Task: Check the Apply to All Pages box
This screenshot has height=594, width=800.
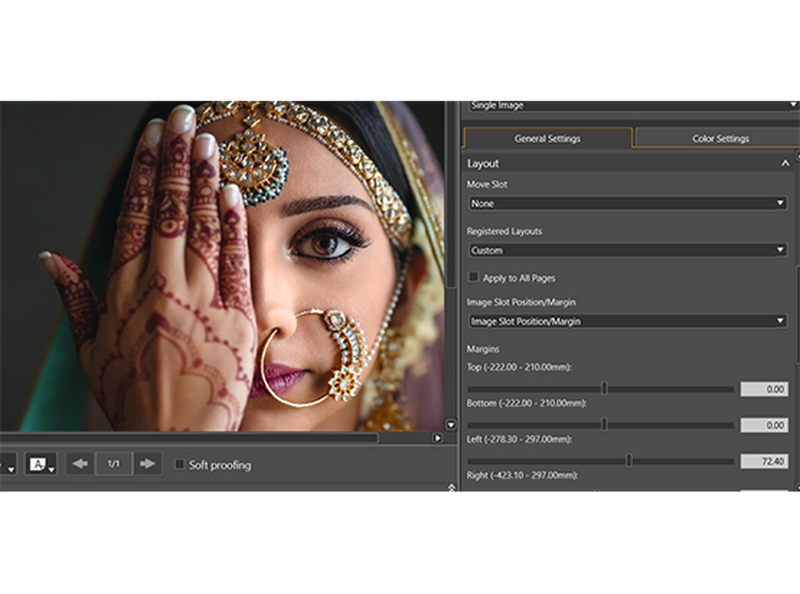Action: click(x=474, y=277)
